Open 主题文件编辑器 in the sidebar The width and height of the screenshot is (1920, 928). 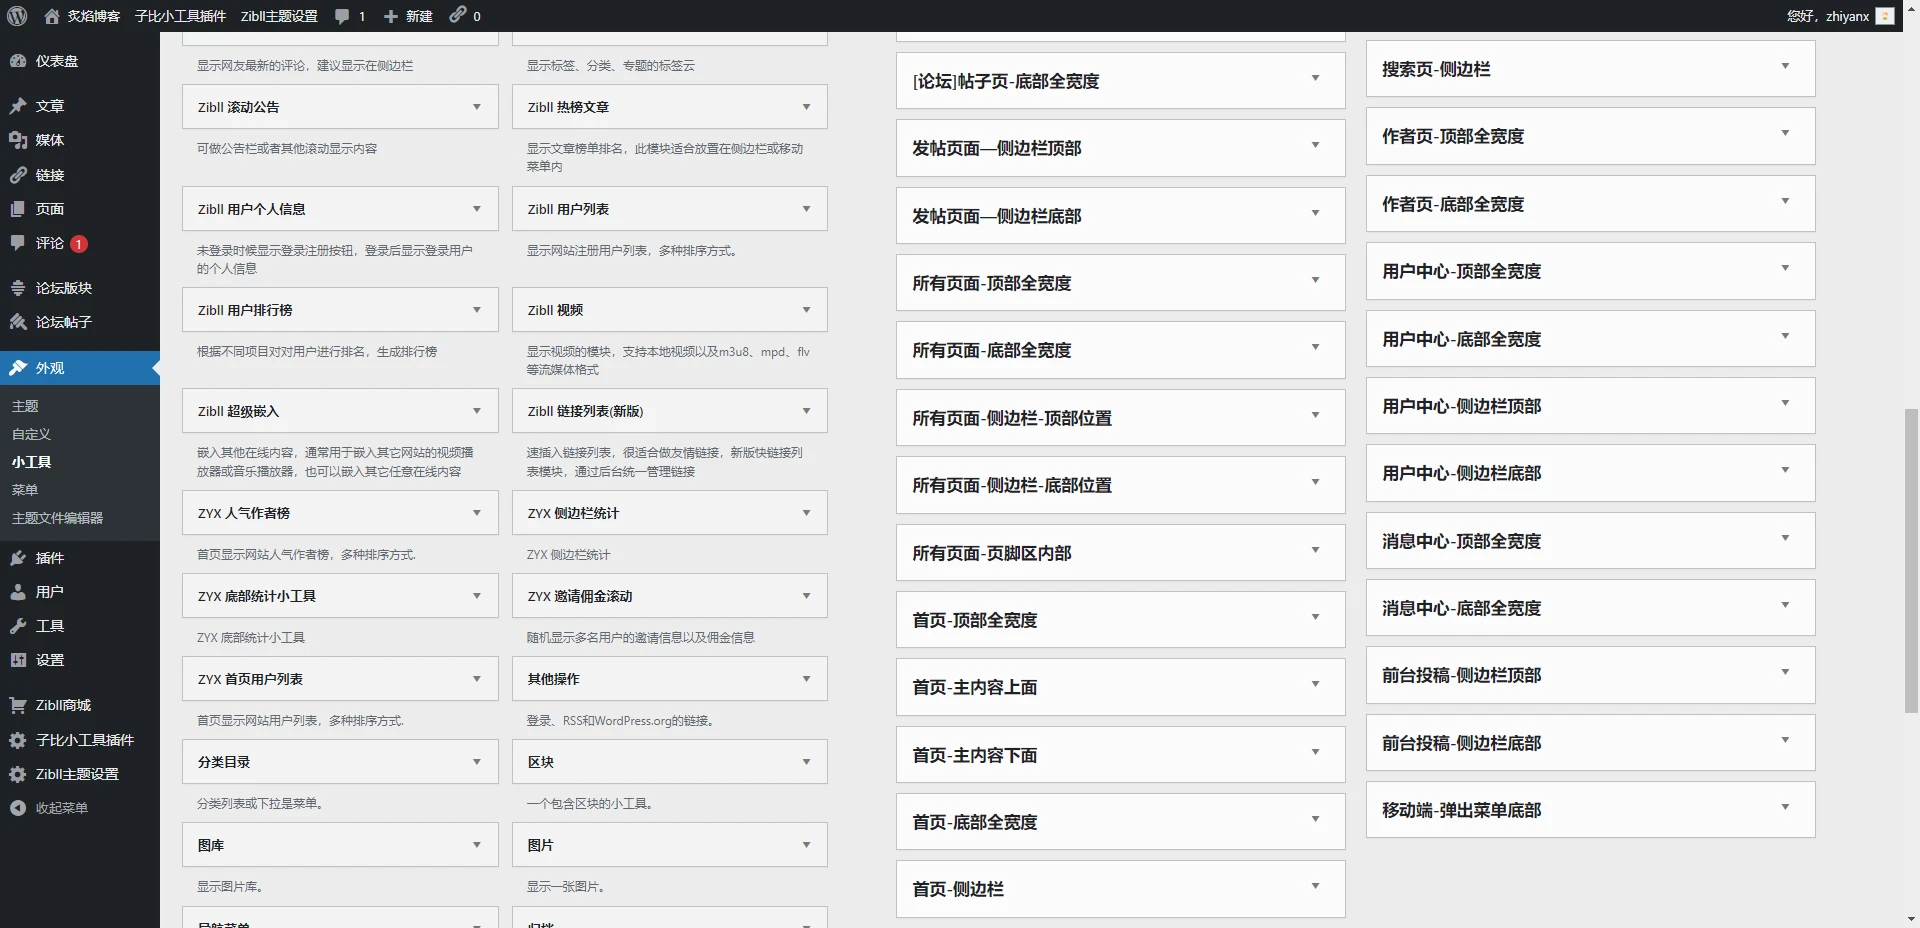(57, 518)
